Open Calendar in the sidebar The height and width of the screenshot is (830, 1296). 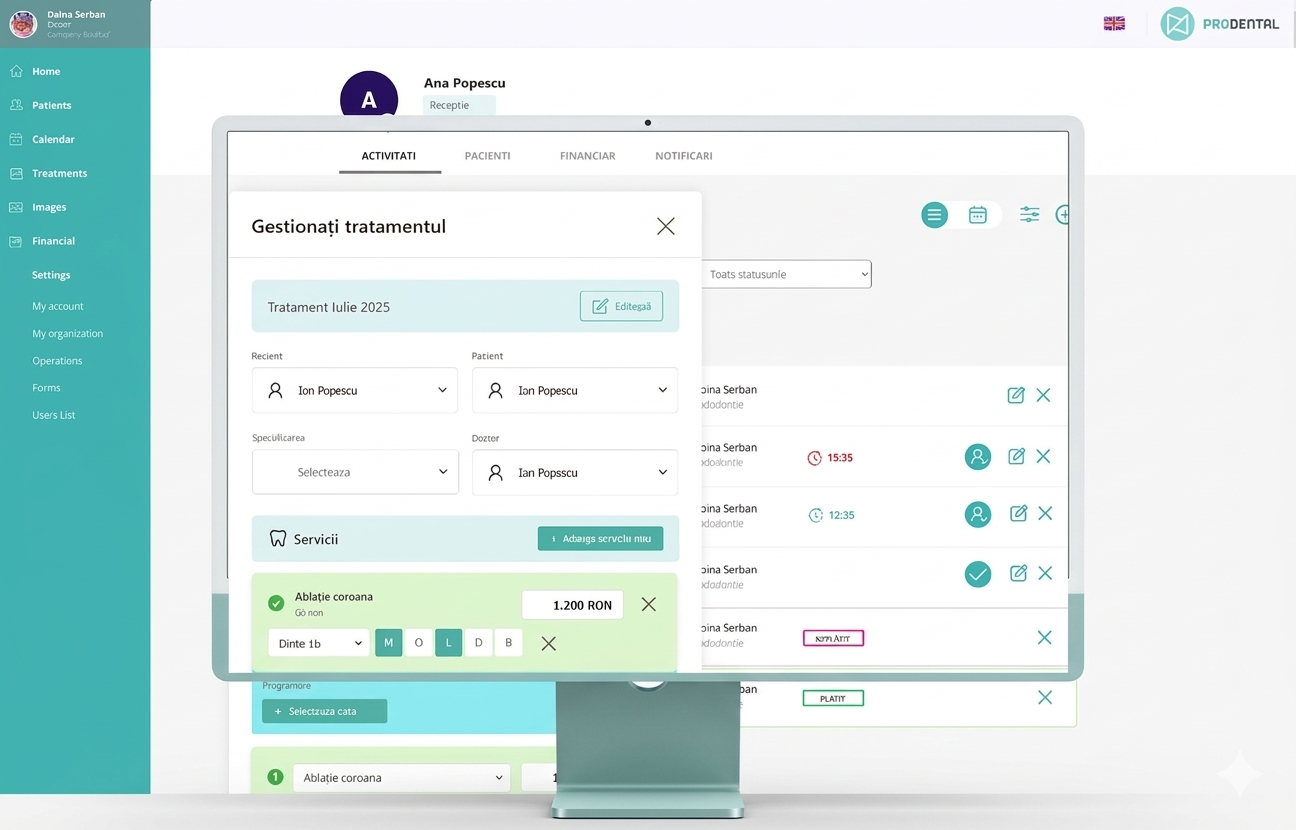[53, 139]
